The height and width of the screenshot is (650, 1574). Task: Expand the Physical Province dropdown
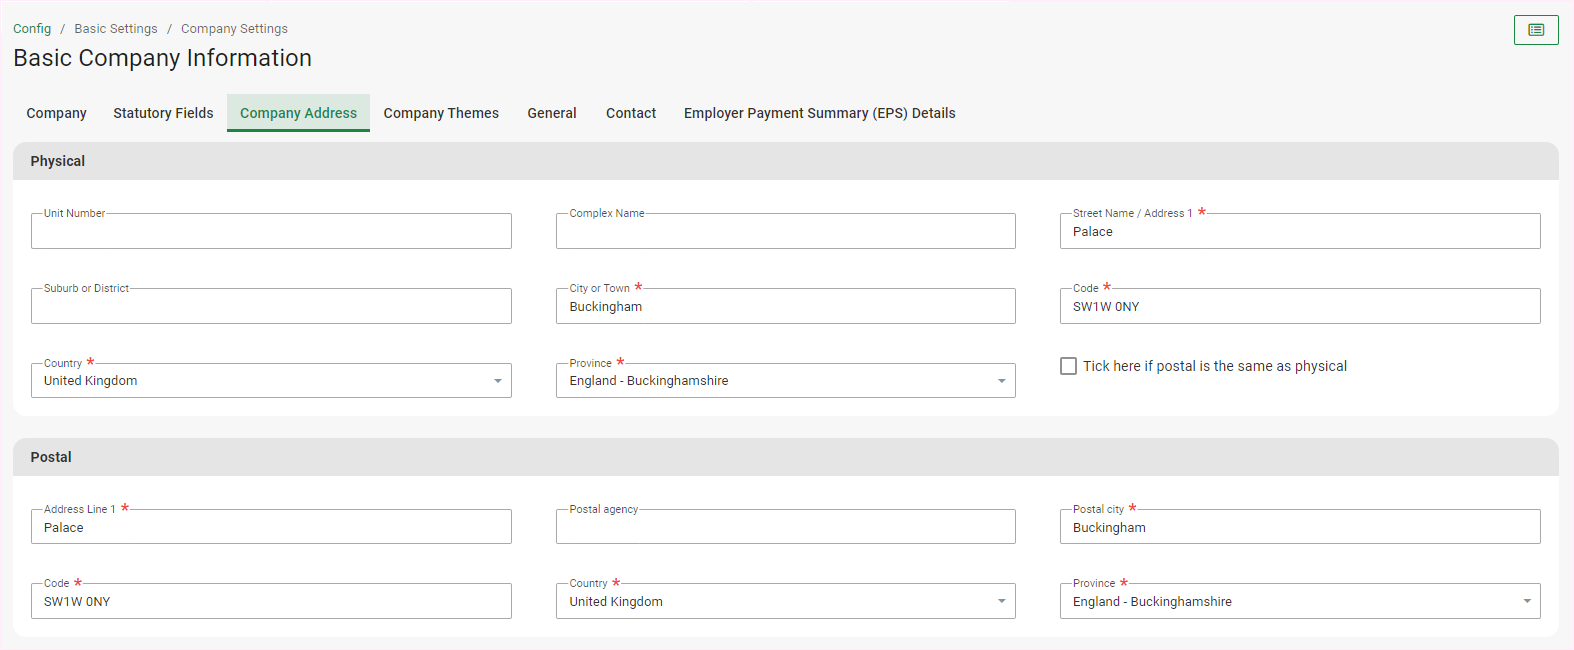pos(785,381)
